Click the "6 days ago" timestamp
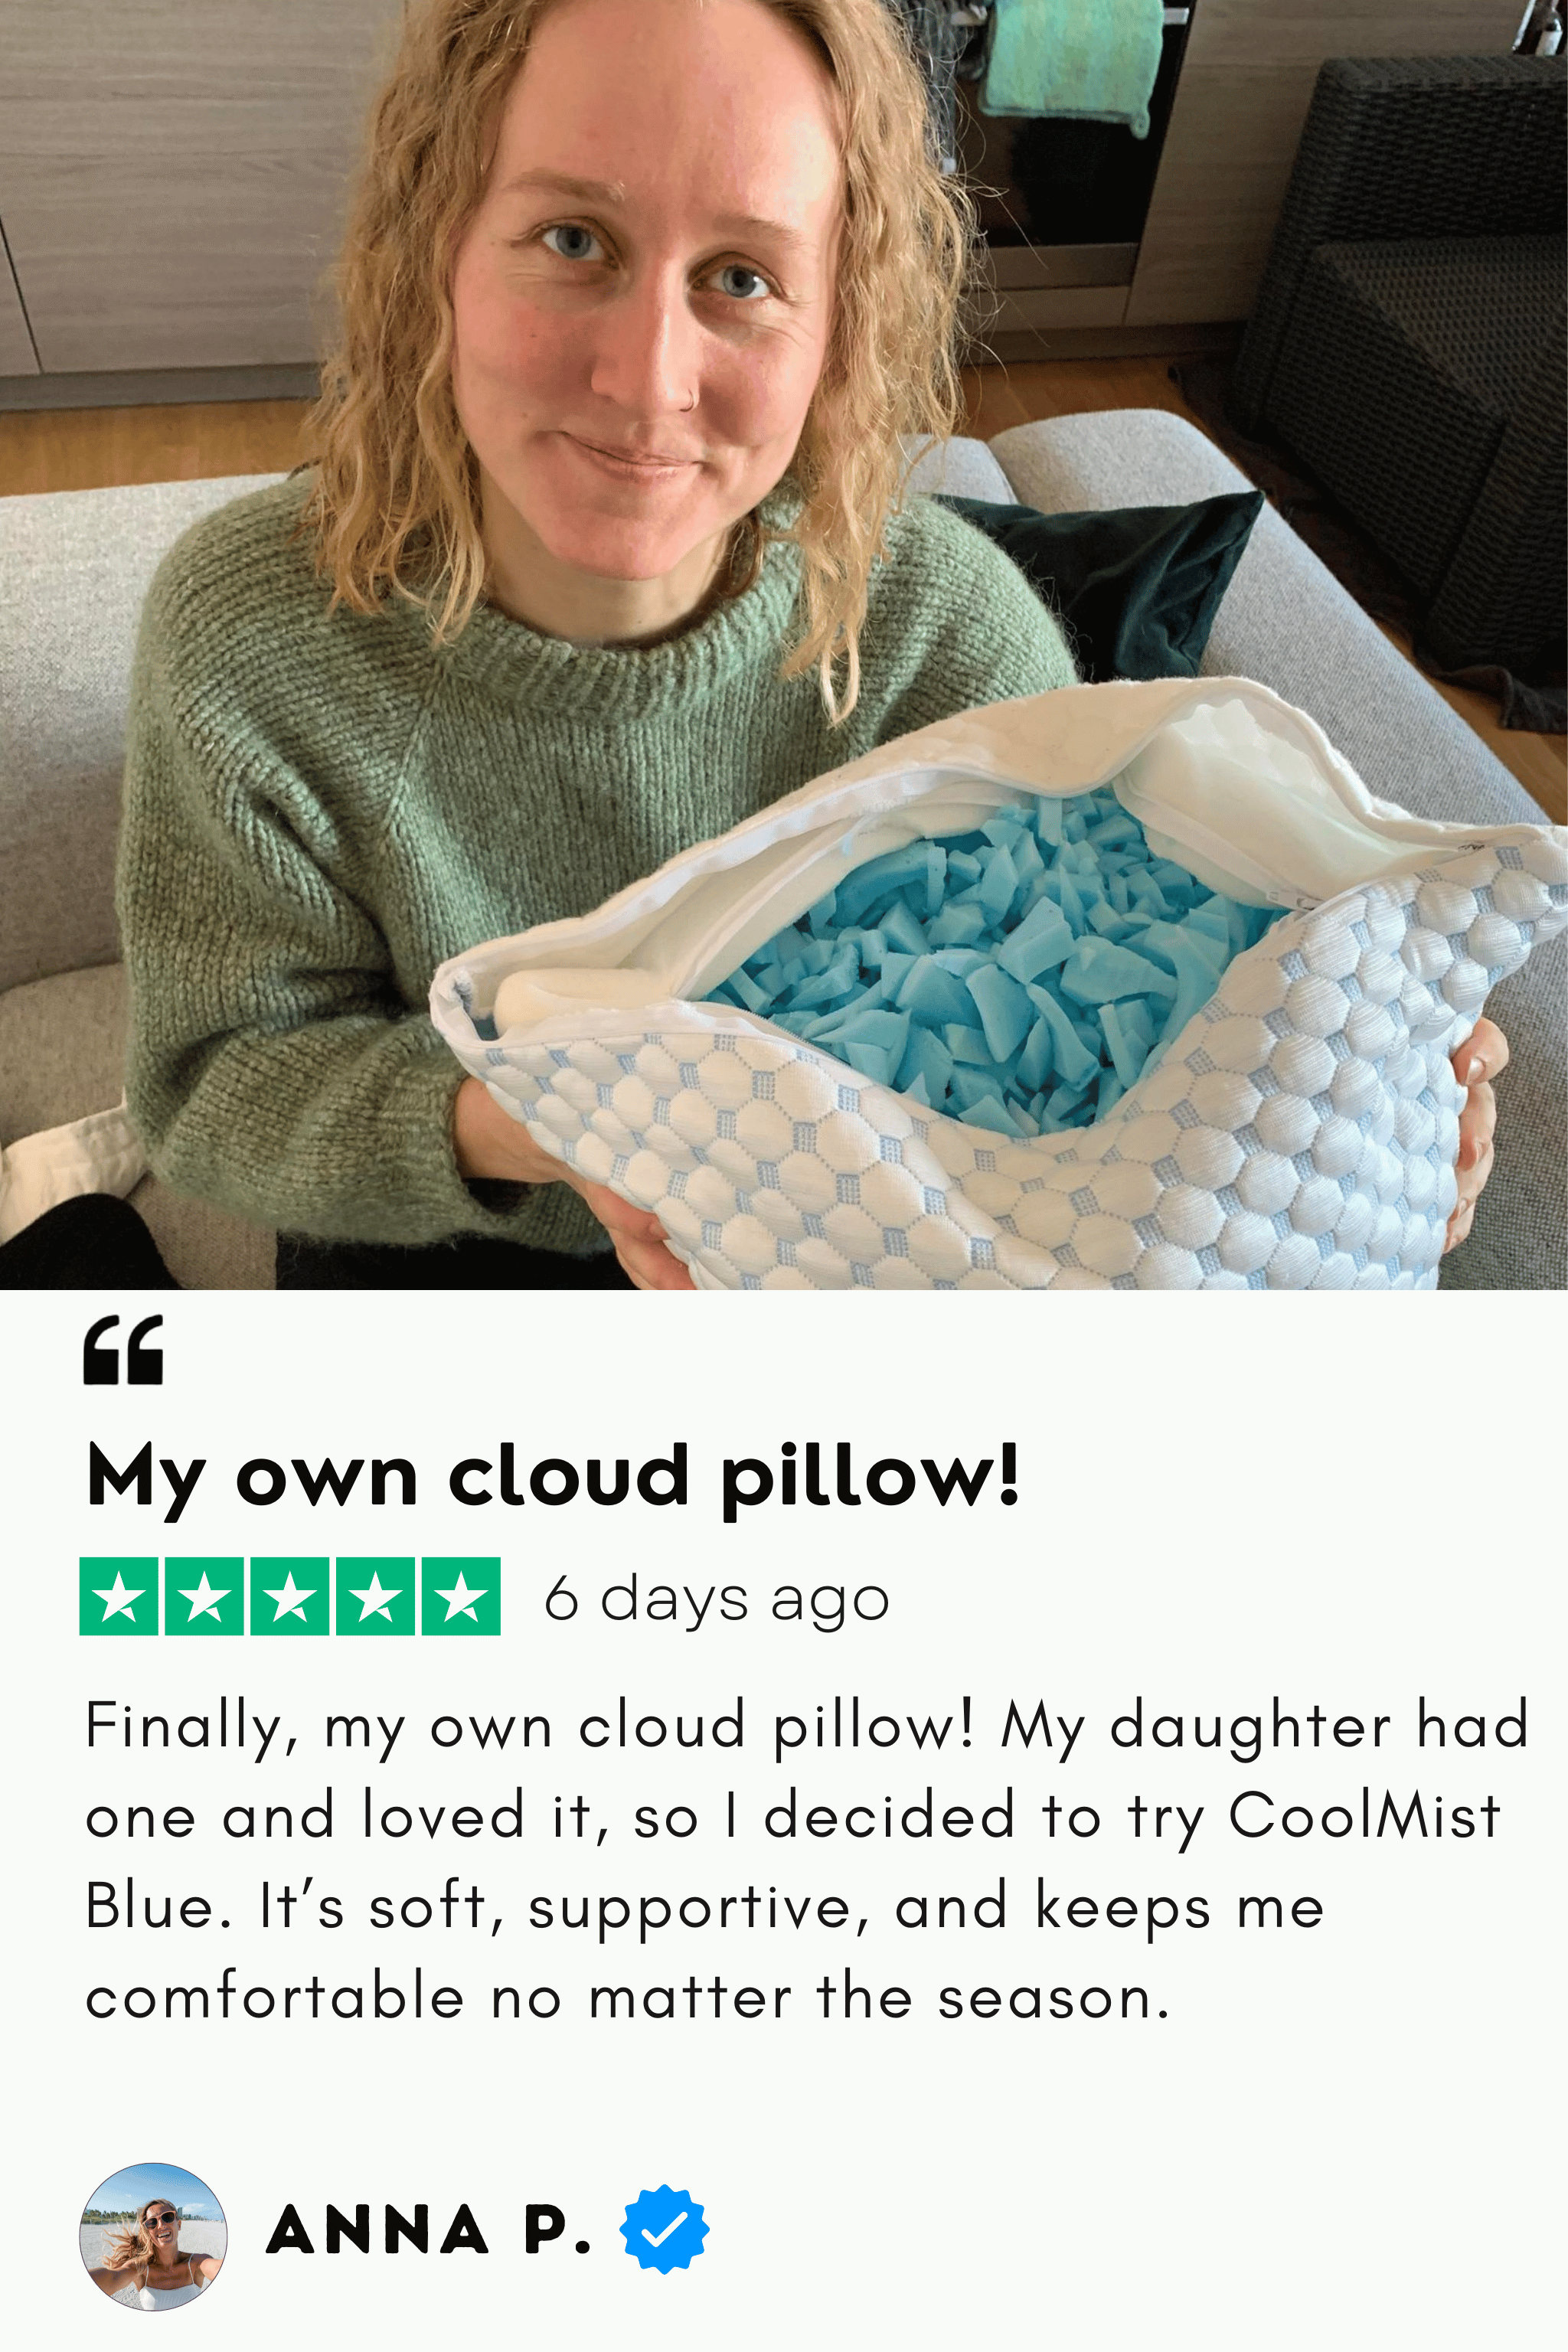Image resolution: width=1568 pixels, height=2352 pixels. click(716, 1598)
